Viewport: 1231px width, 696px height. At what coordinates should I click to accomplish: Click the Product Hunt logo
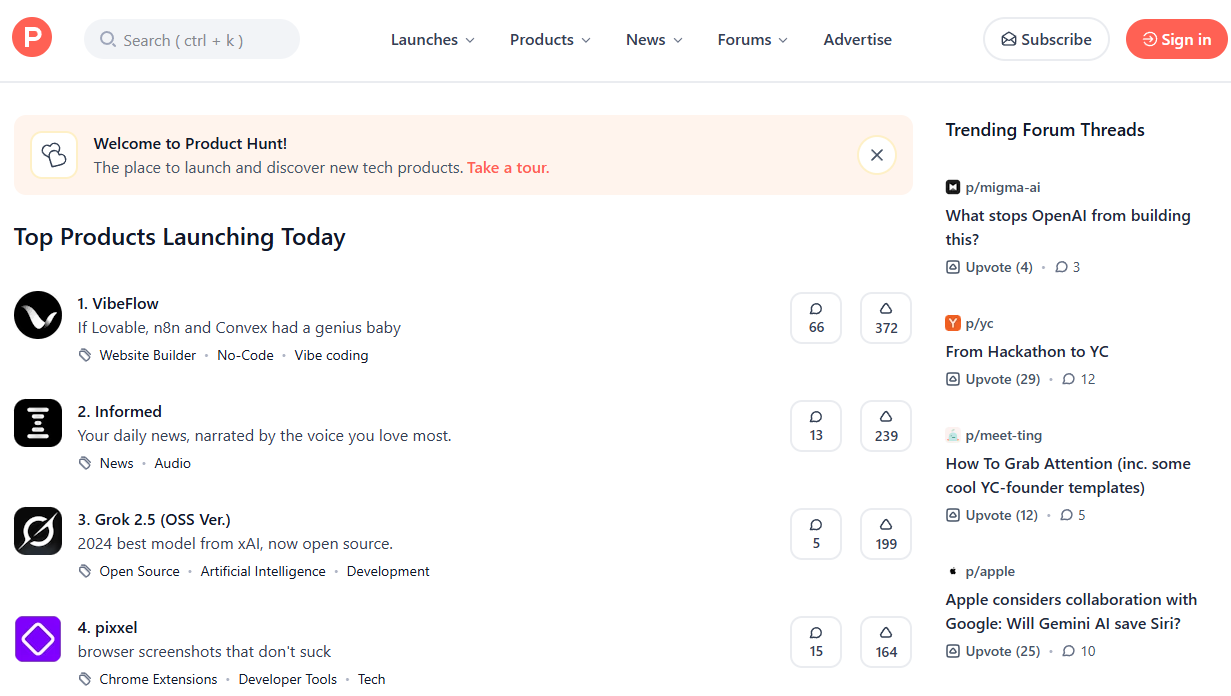[31, 37]
